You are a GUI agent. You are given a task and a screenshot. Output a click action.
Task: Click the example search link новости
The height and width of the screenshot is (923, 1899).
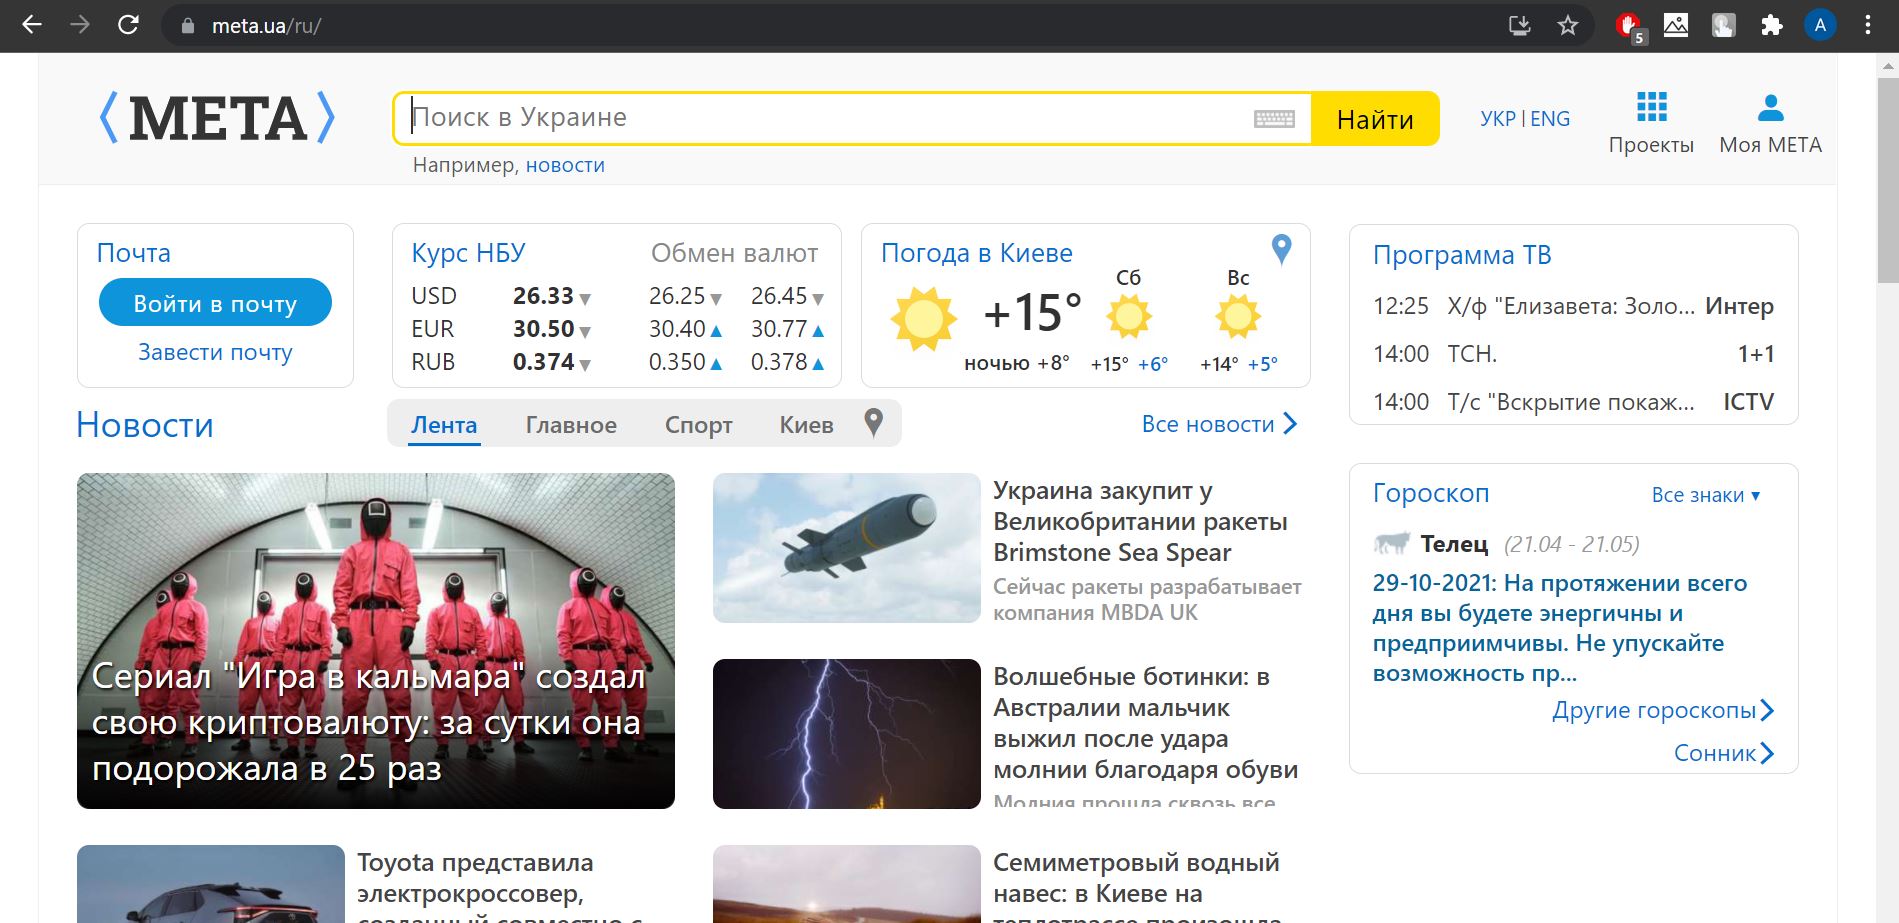(x=565, y=165)
